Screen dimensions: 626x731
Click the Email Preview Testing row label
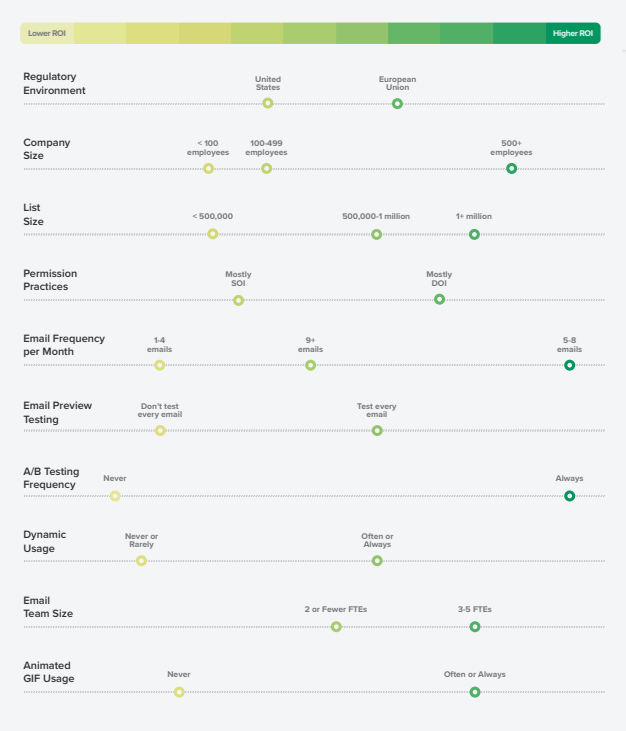tap(58, 412)
